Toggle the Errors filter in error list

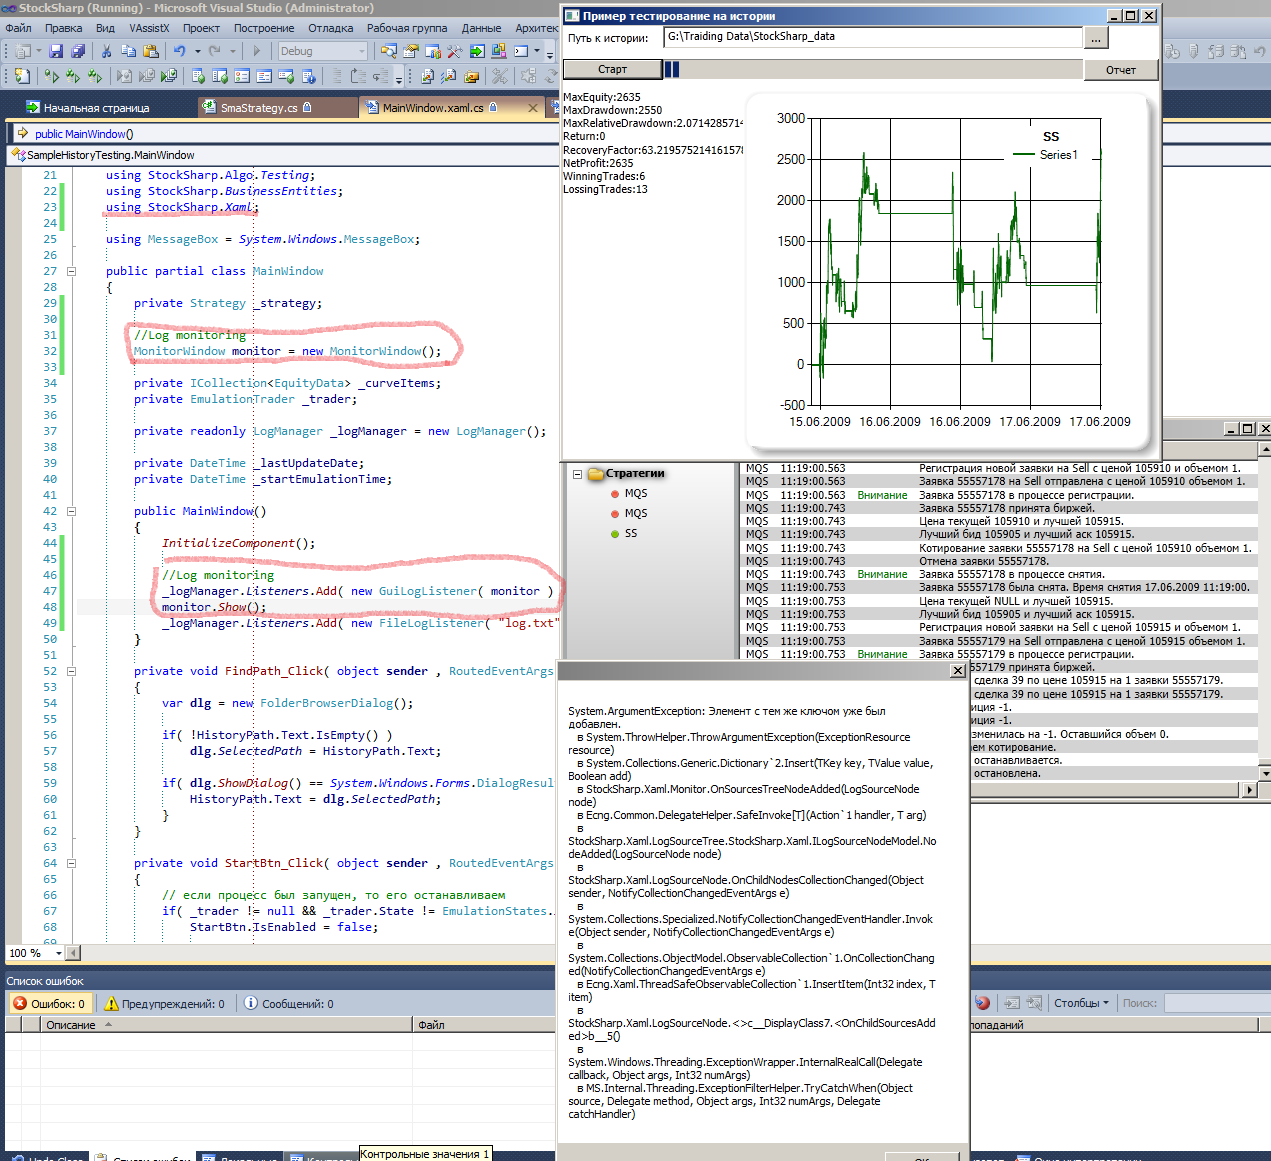point(49,1003)
